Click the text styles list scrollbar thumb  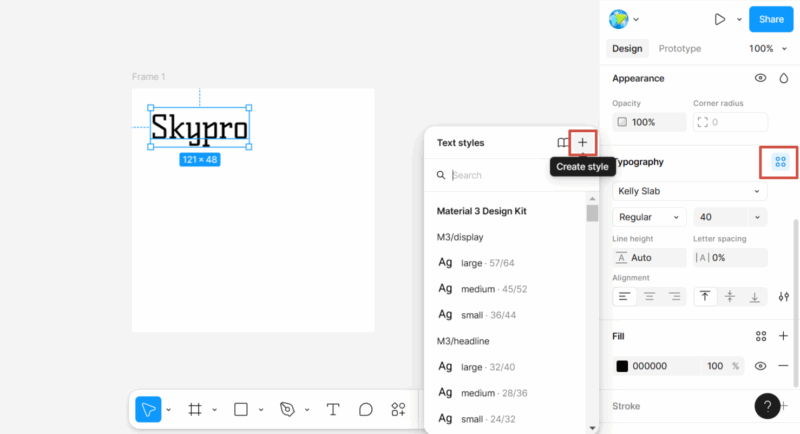pyautogui.click(x=592, y=213)
